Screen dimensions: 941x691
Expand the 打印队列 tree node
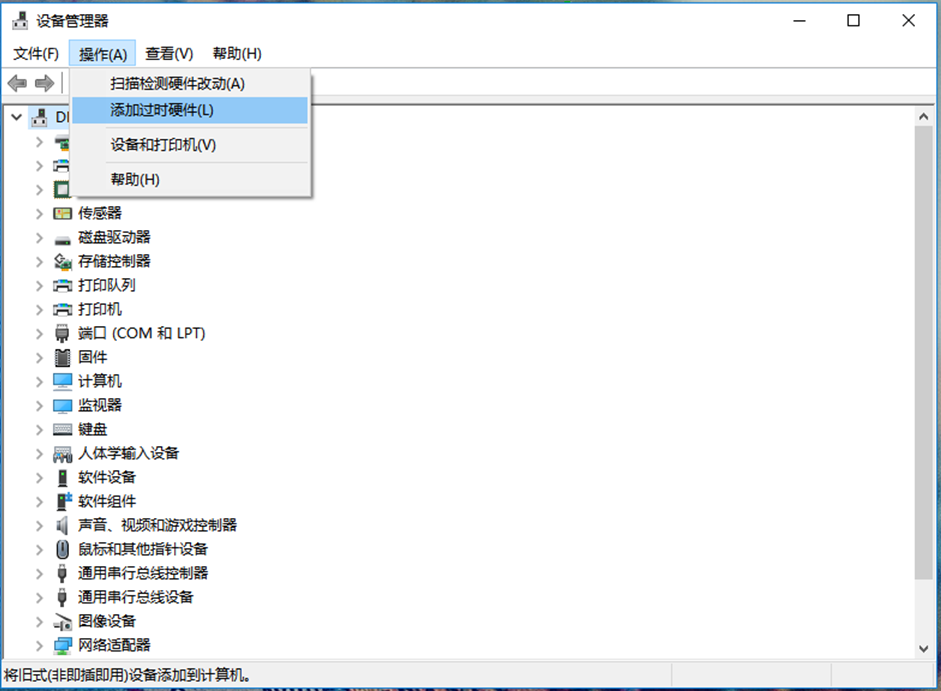point(38,285)
